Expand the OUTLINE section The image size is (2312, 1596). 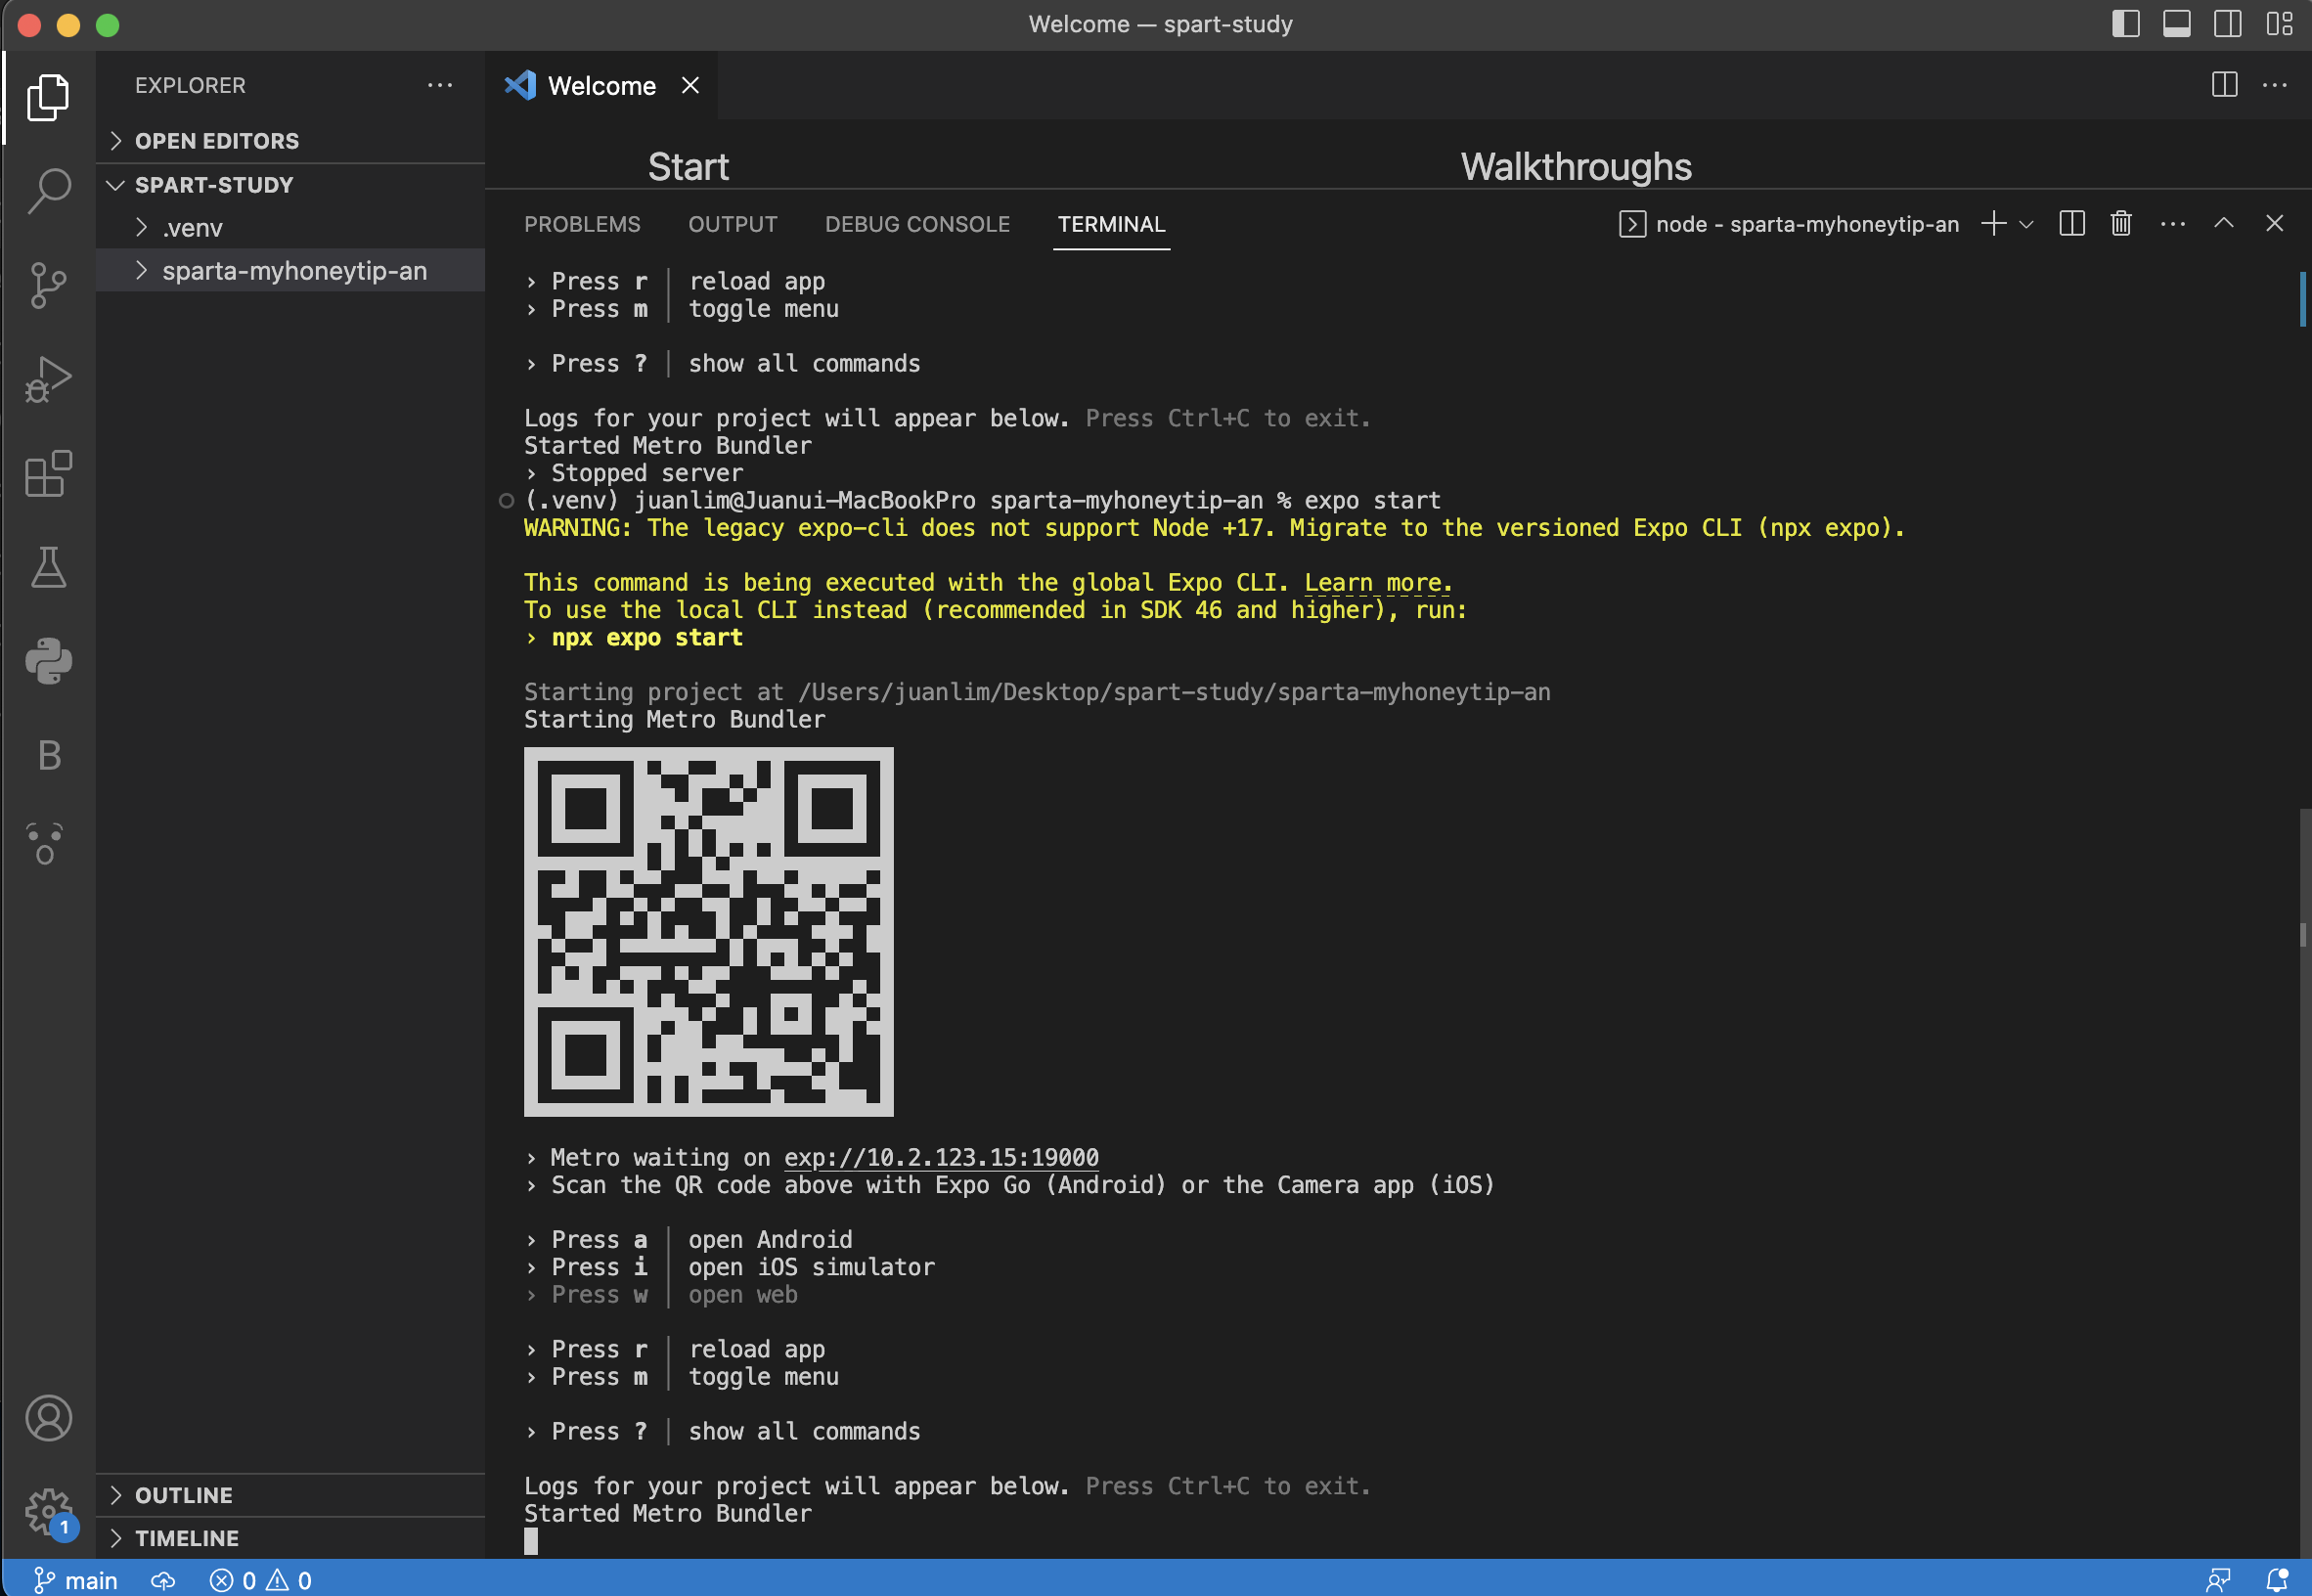pyautogui.click(x=290, y=1495)
